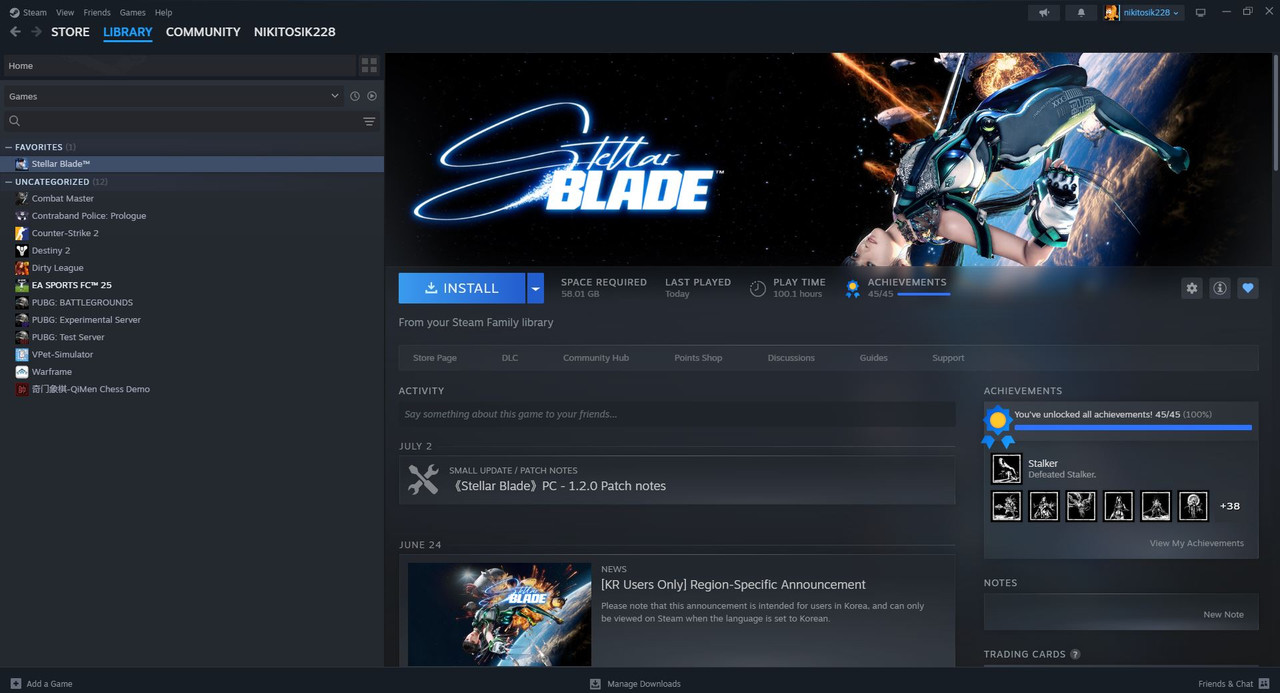Open advanced filter sliders icon
Screen dimensions: 1280x693
point(369,121)
